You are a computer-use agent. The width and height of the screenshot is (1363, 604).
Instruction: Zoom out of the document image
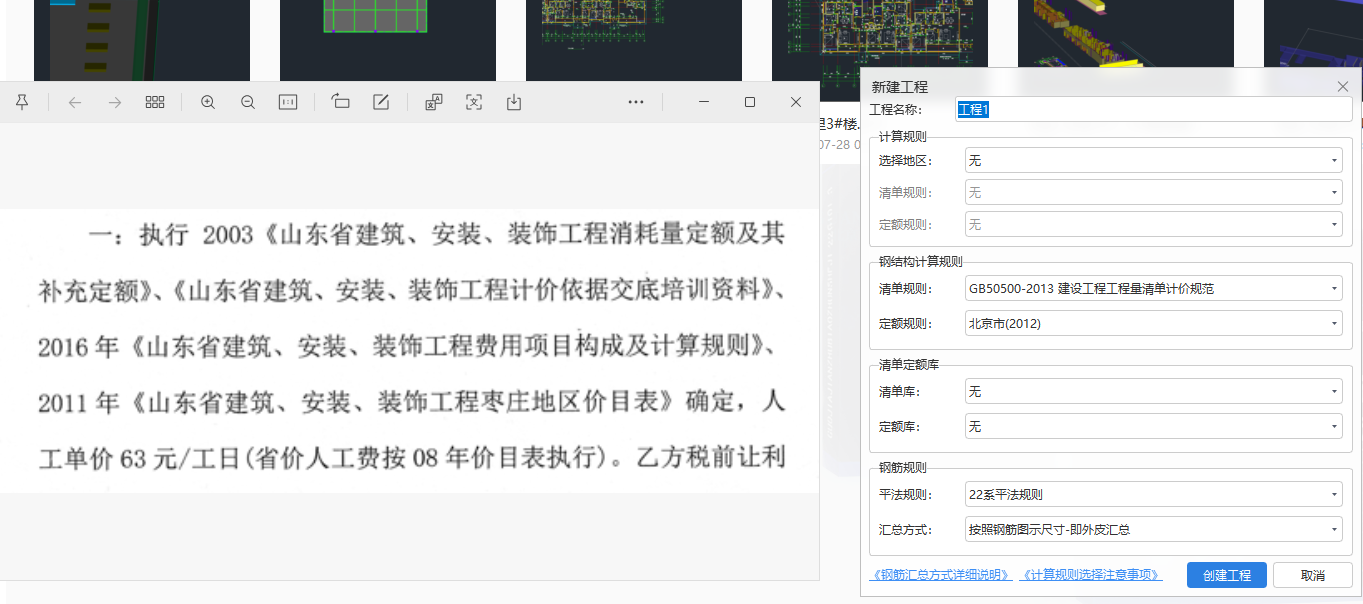[247, 102]
